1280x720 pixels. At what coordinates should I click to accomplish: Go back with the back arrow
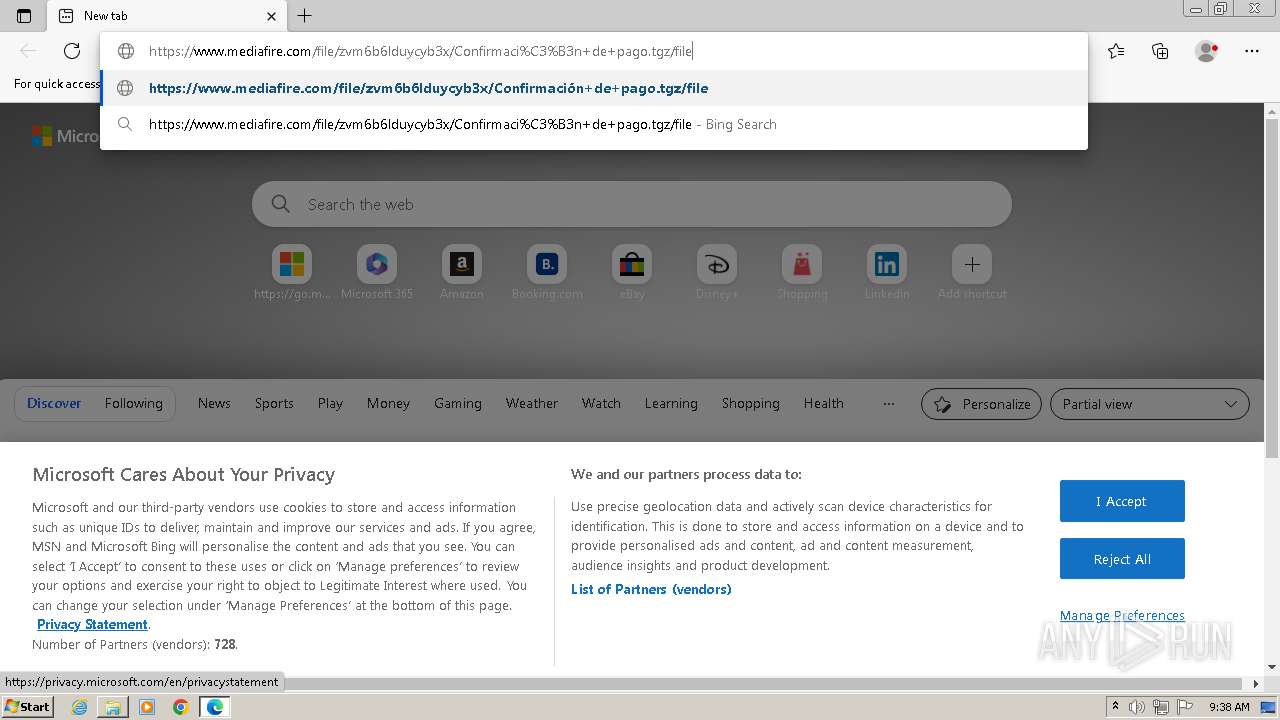point(28,51)
